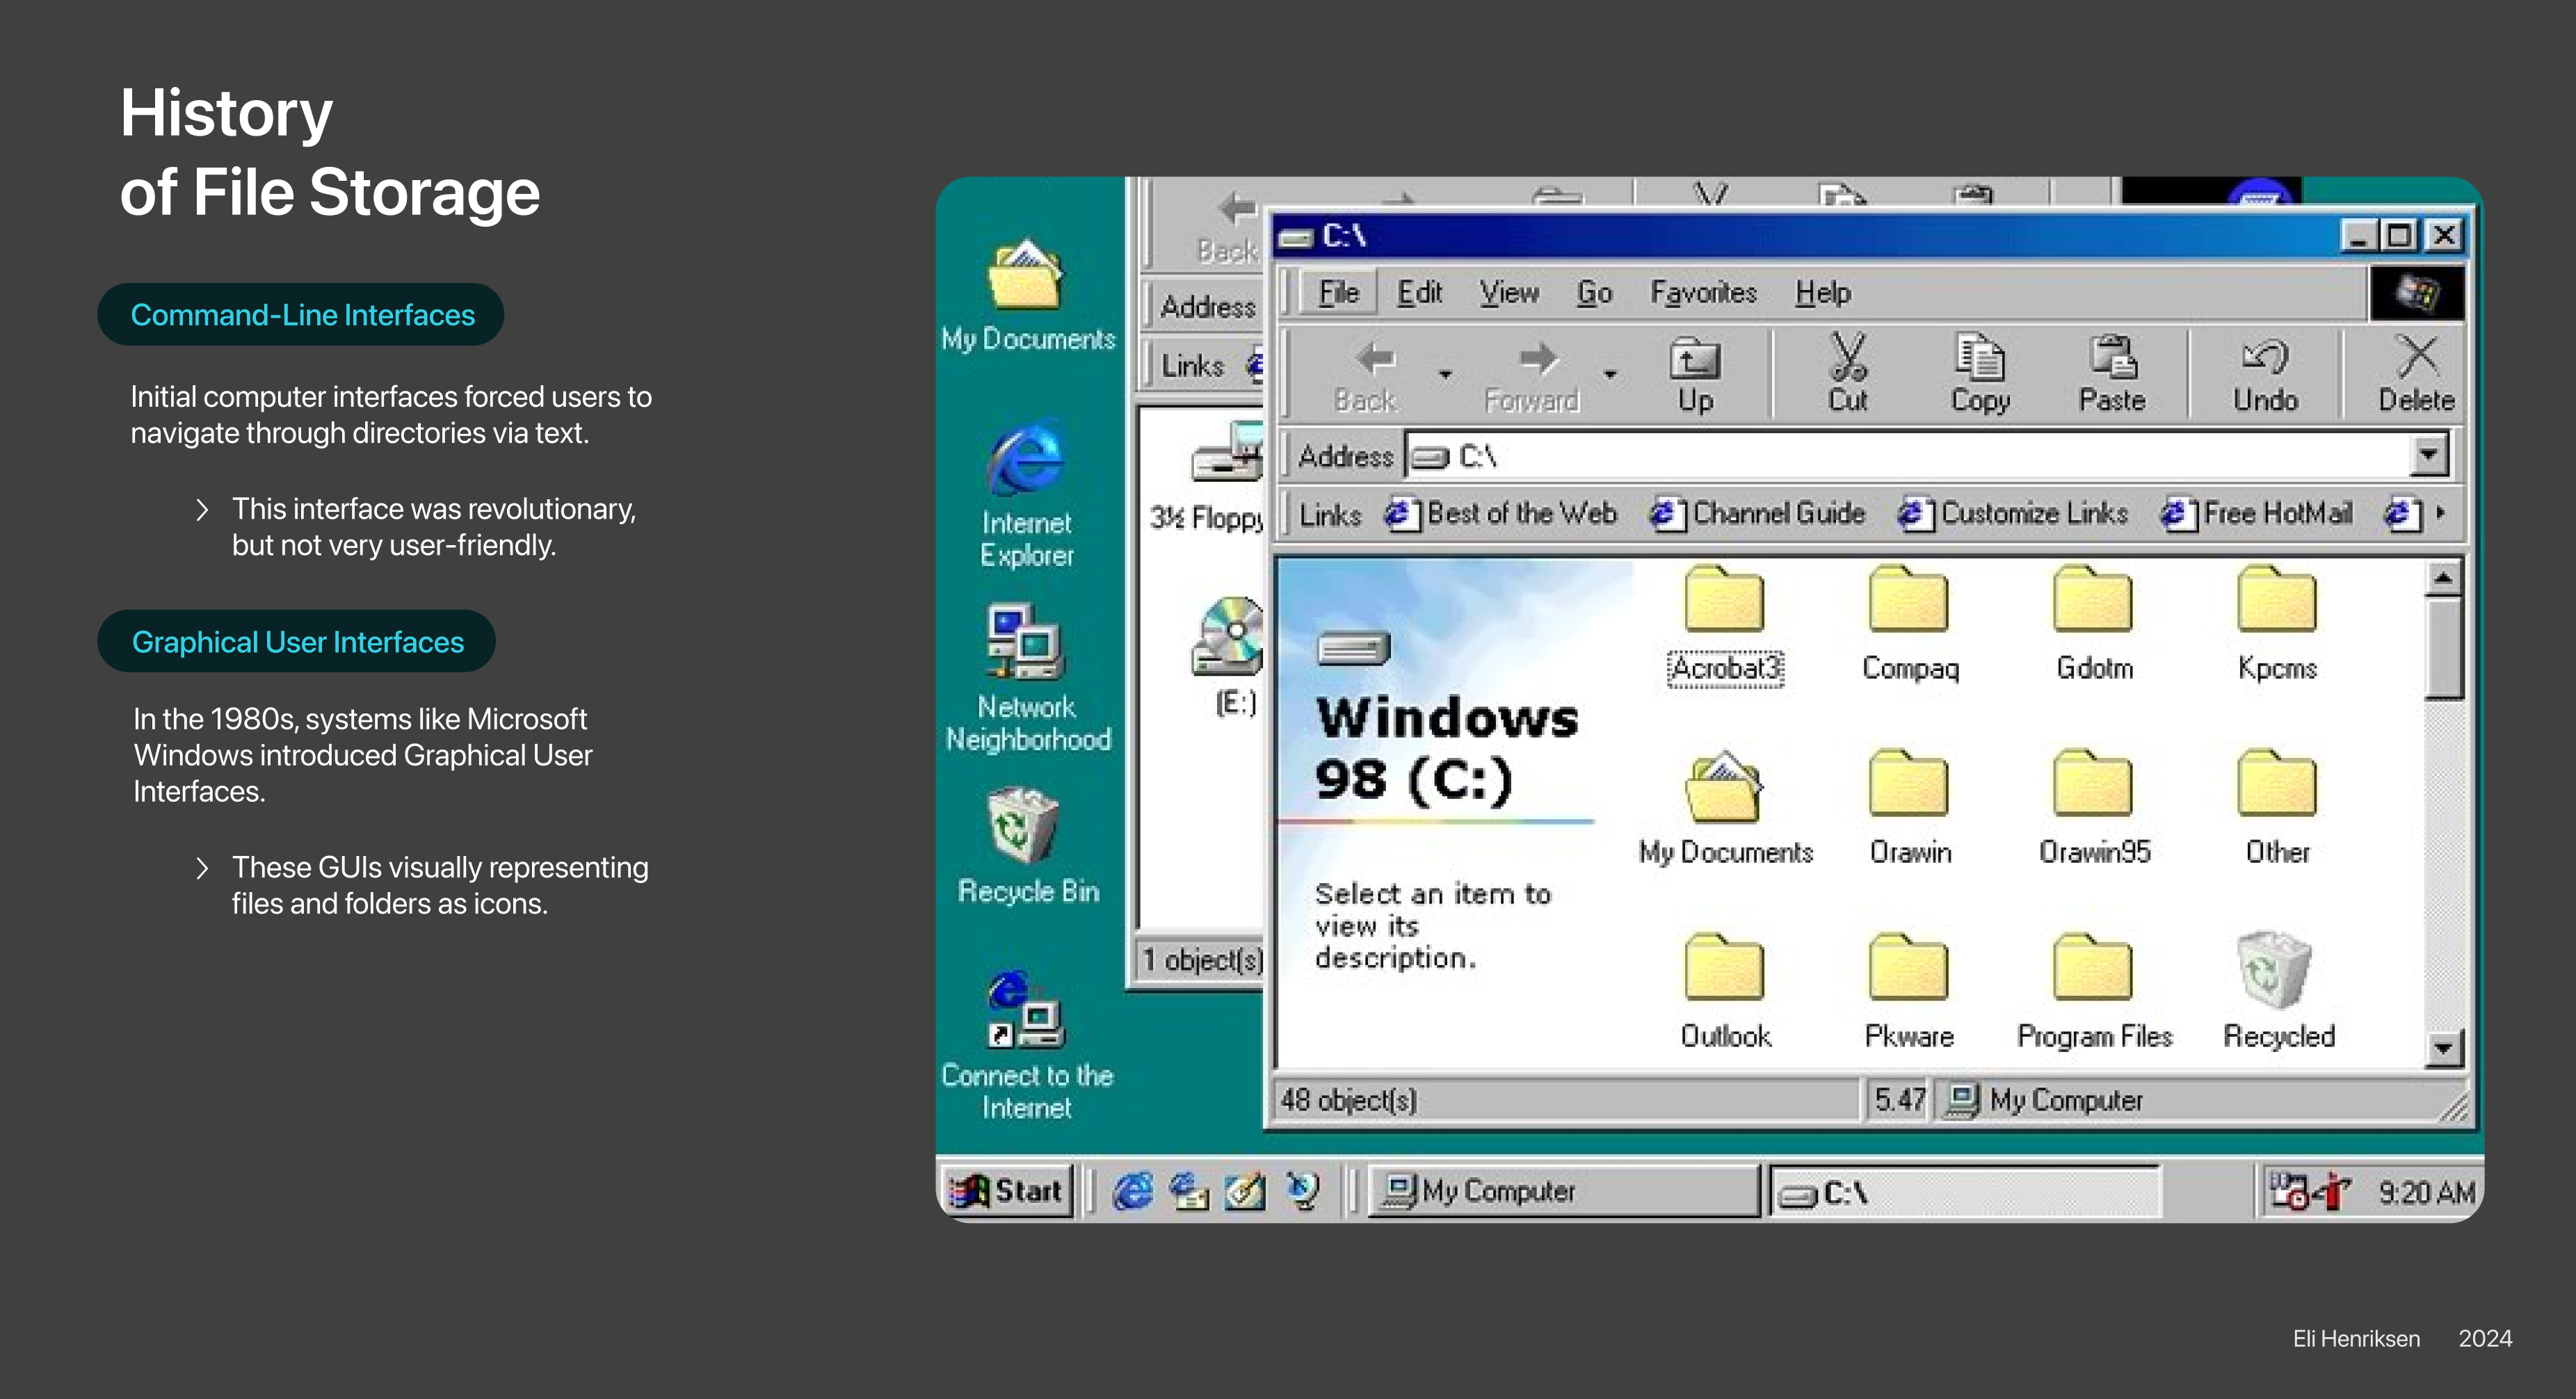Select the Acrobat3 folder

click(x=1725, y=626)
